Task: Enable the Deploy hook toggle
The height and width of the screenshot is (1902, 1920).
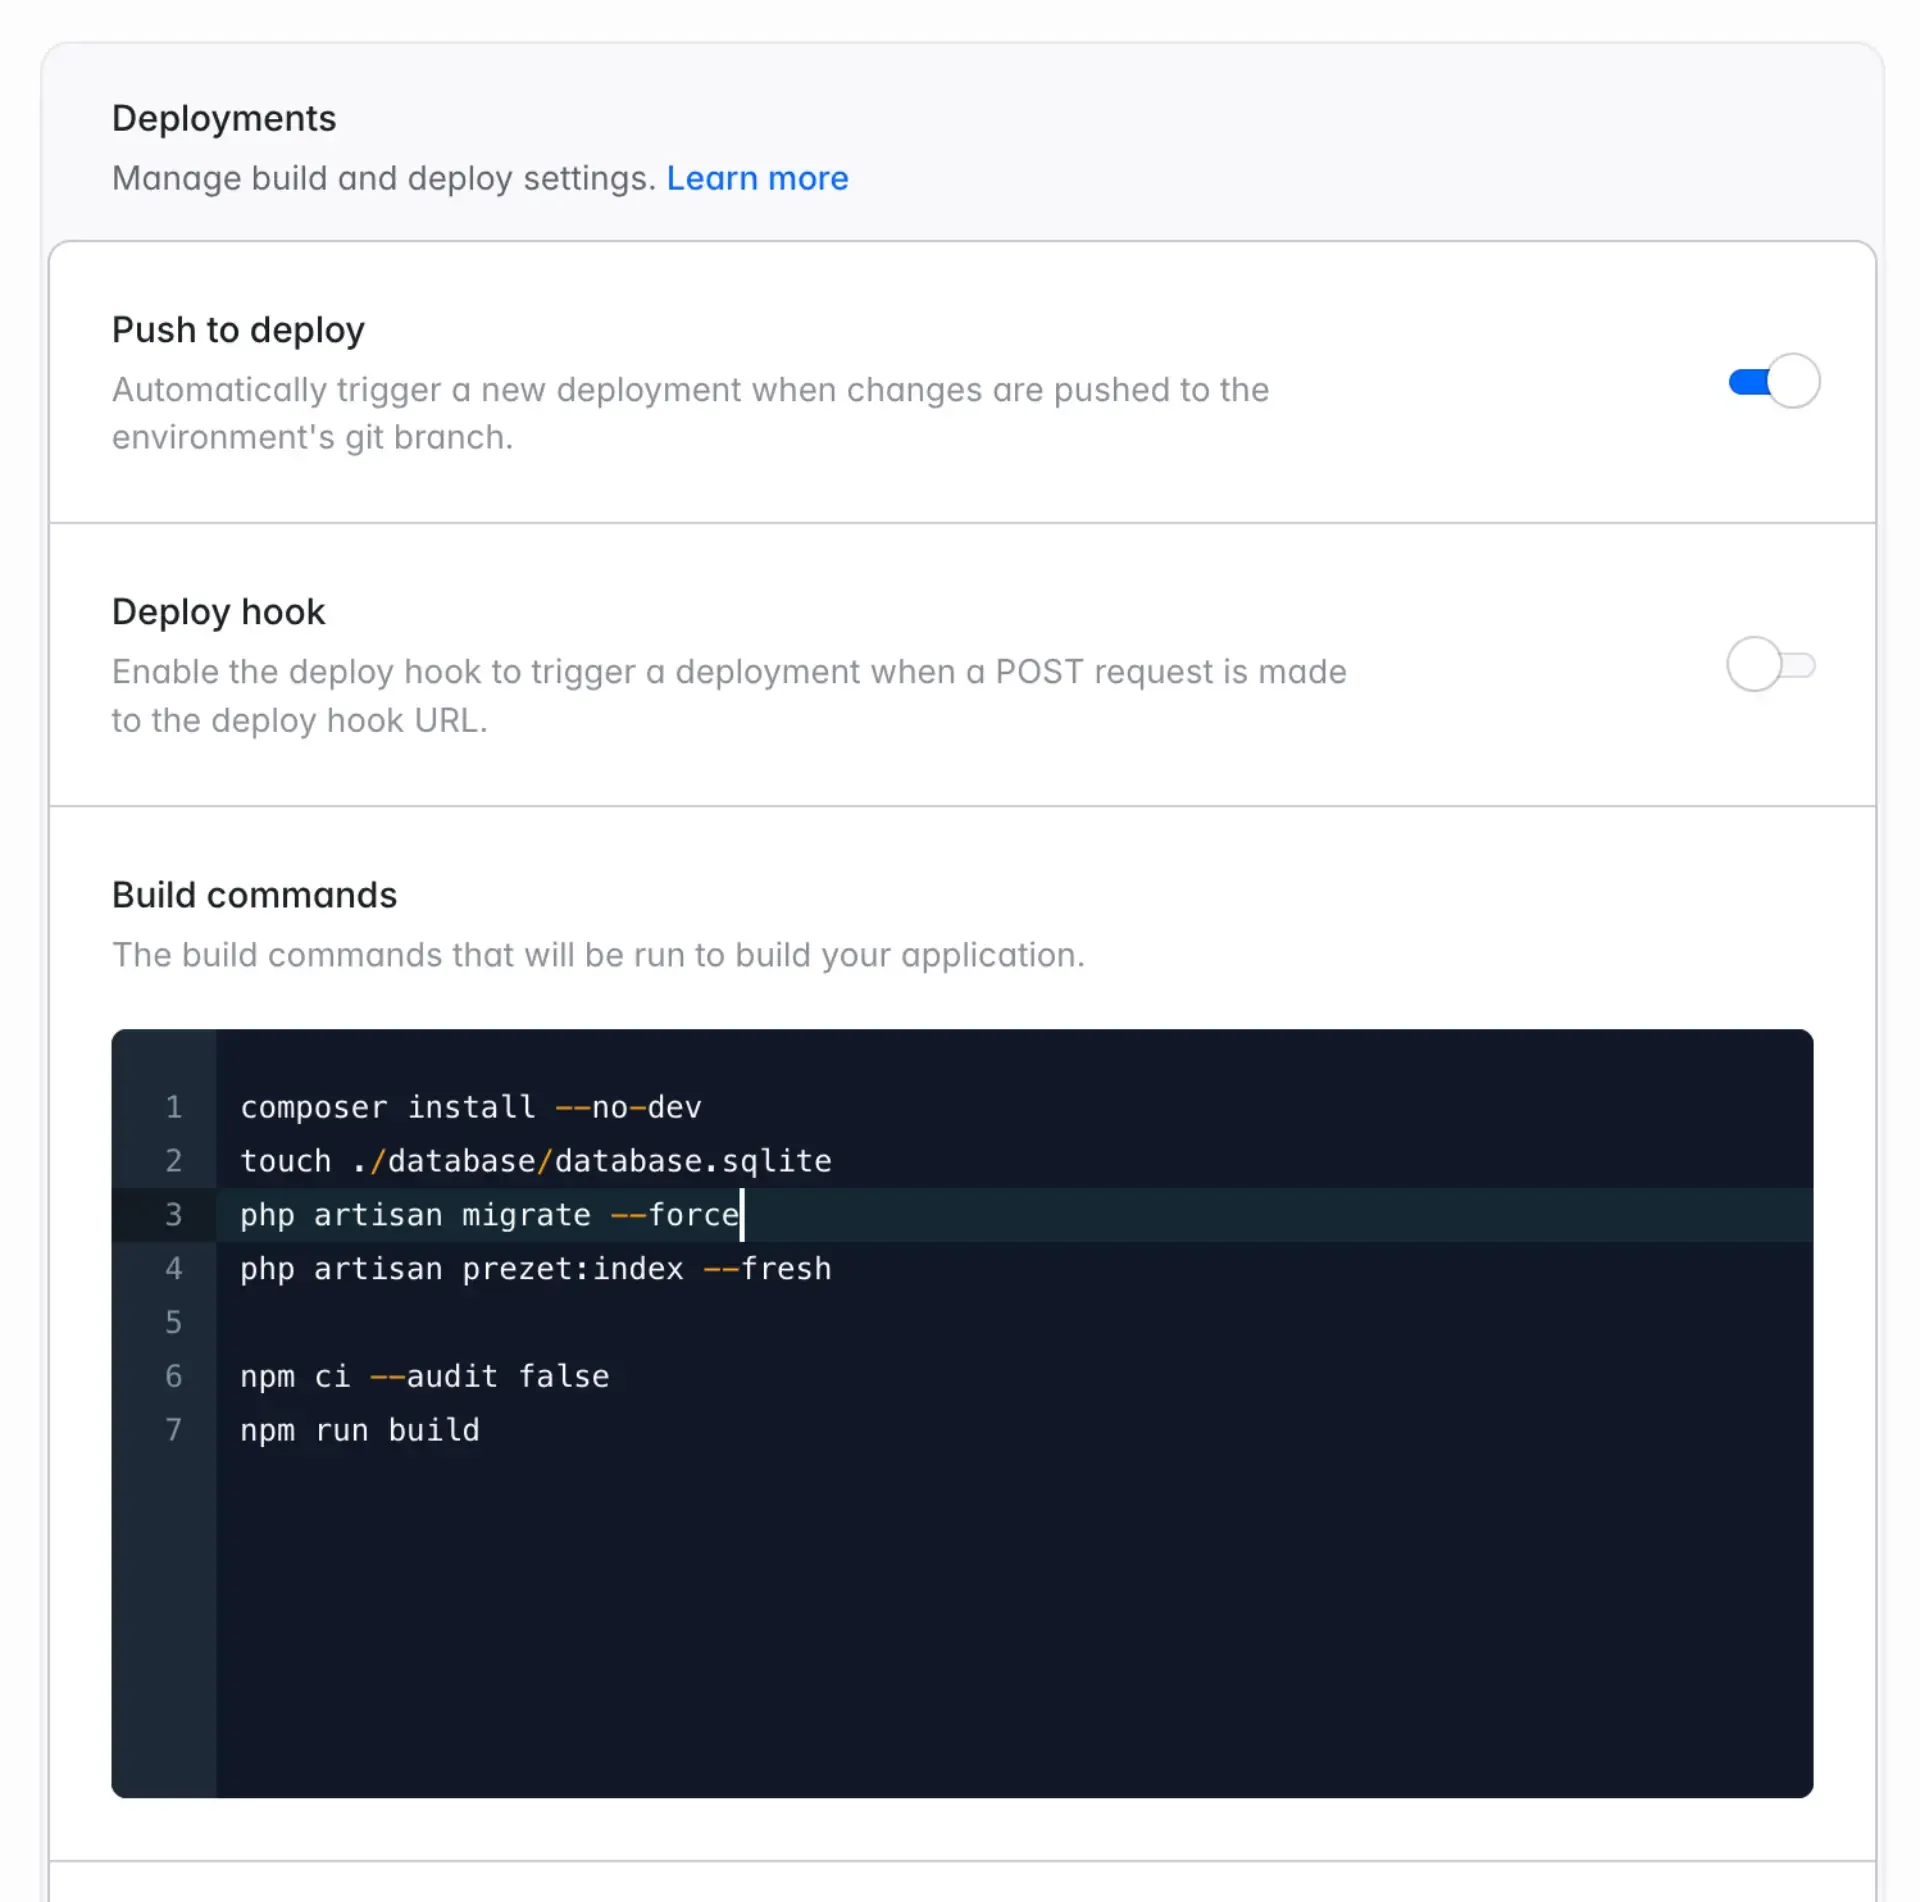Action: [x=1770, y=664]
